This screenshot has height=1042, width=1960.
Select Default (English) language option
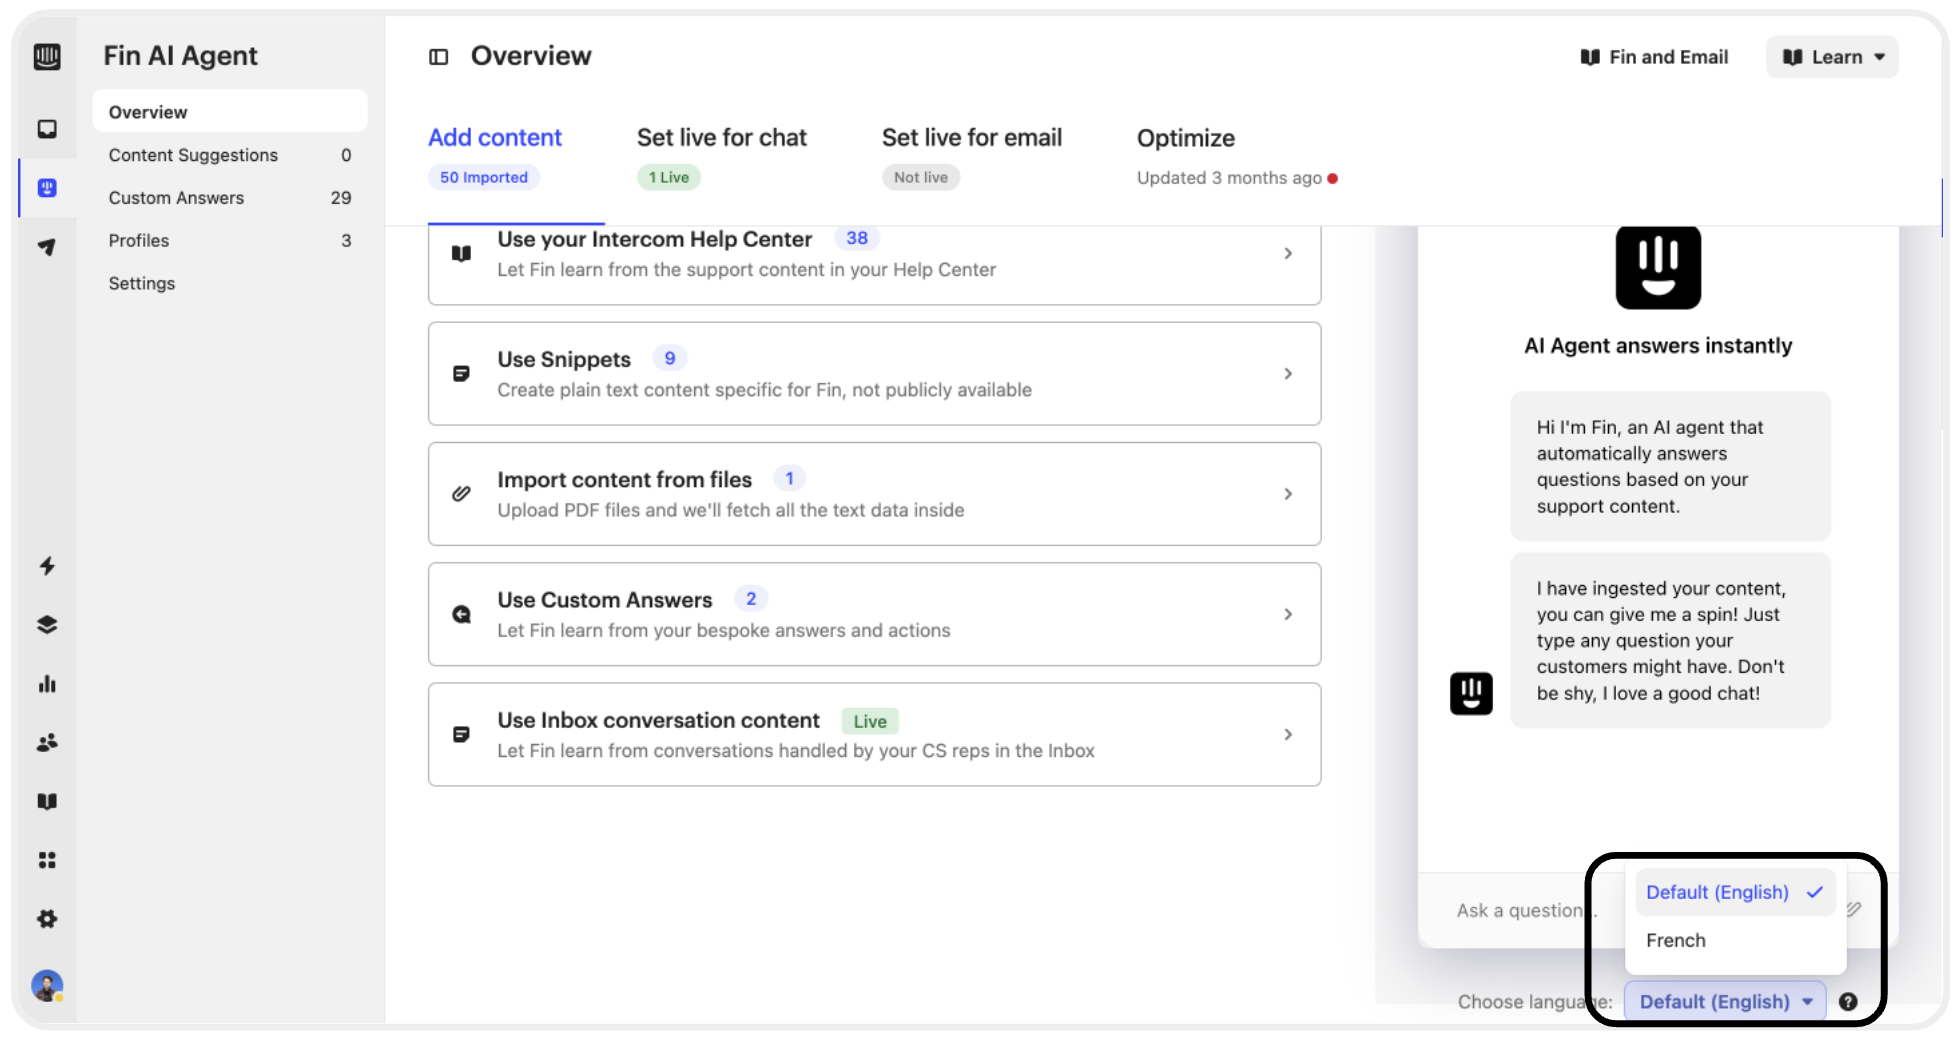click(1735, 892)
